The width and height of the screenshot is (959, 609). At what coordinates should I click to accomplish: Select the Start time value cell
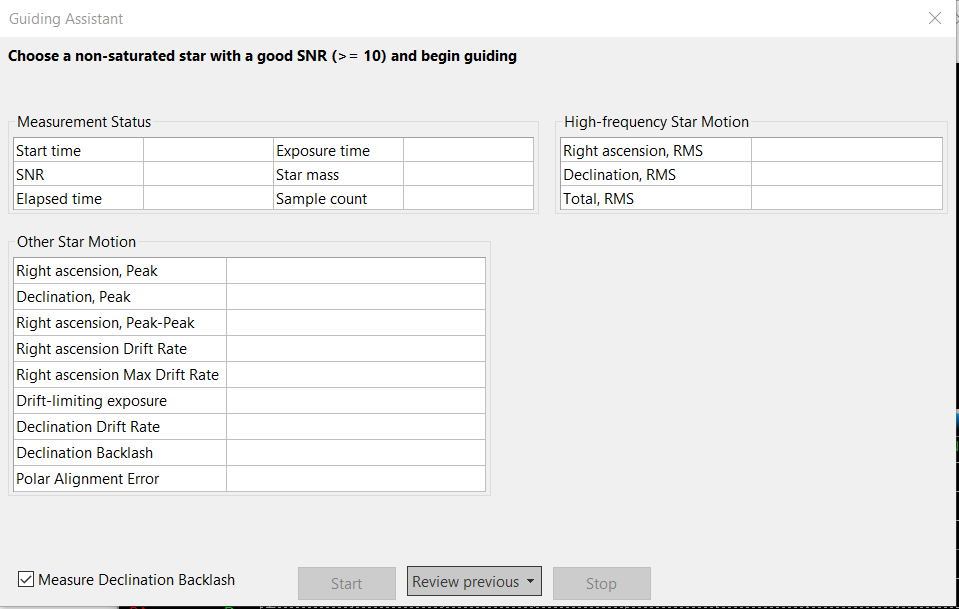pyautogui.click(x=208, y=150)
